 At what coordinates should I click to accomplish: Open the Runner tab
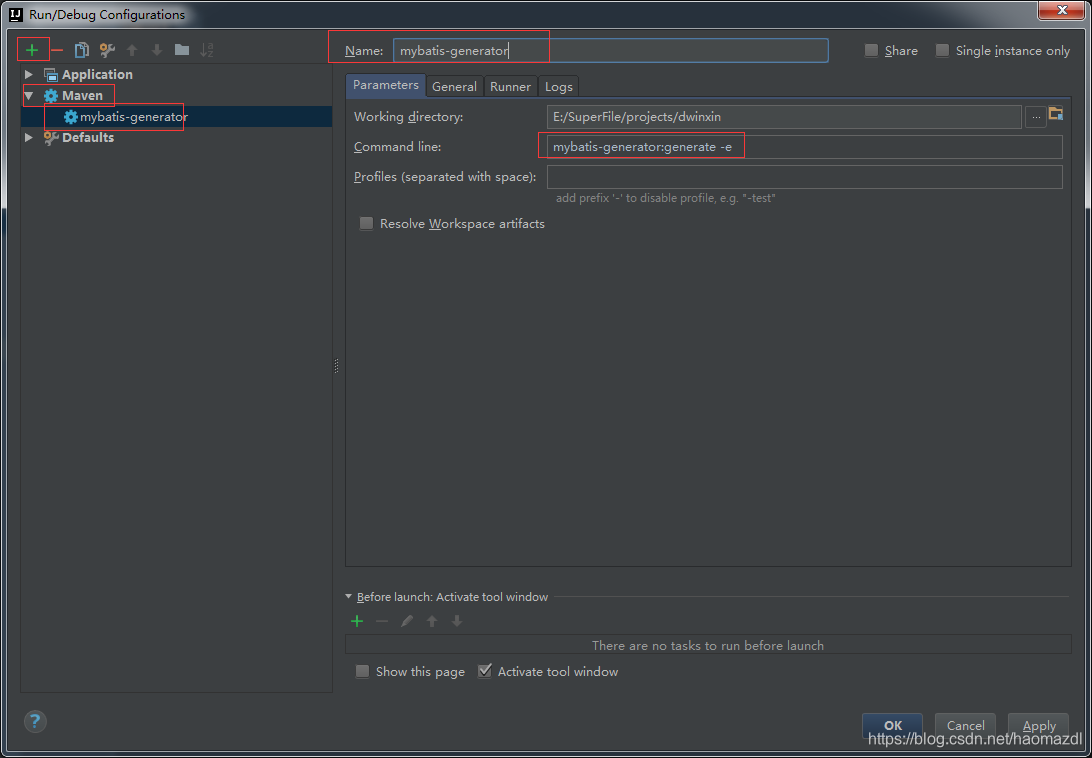pos(510,86)
